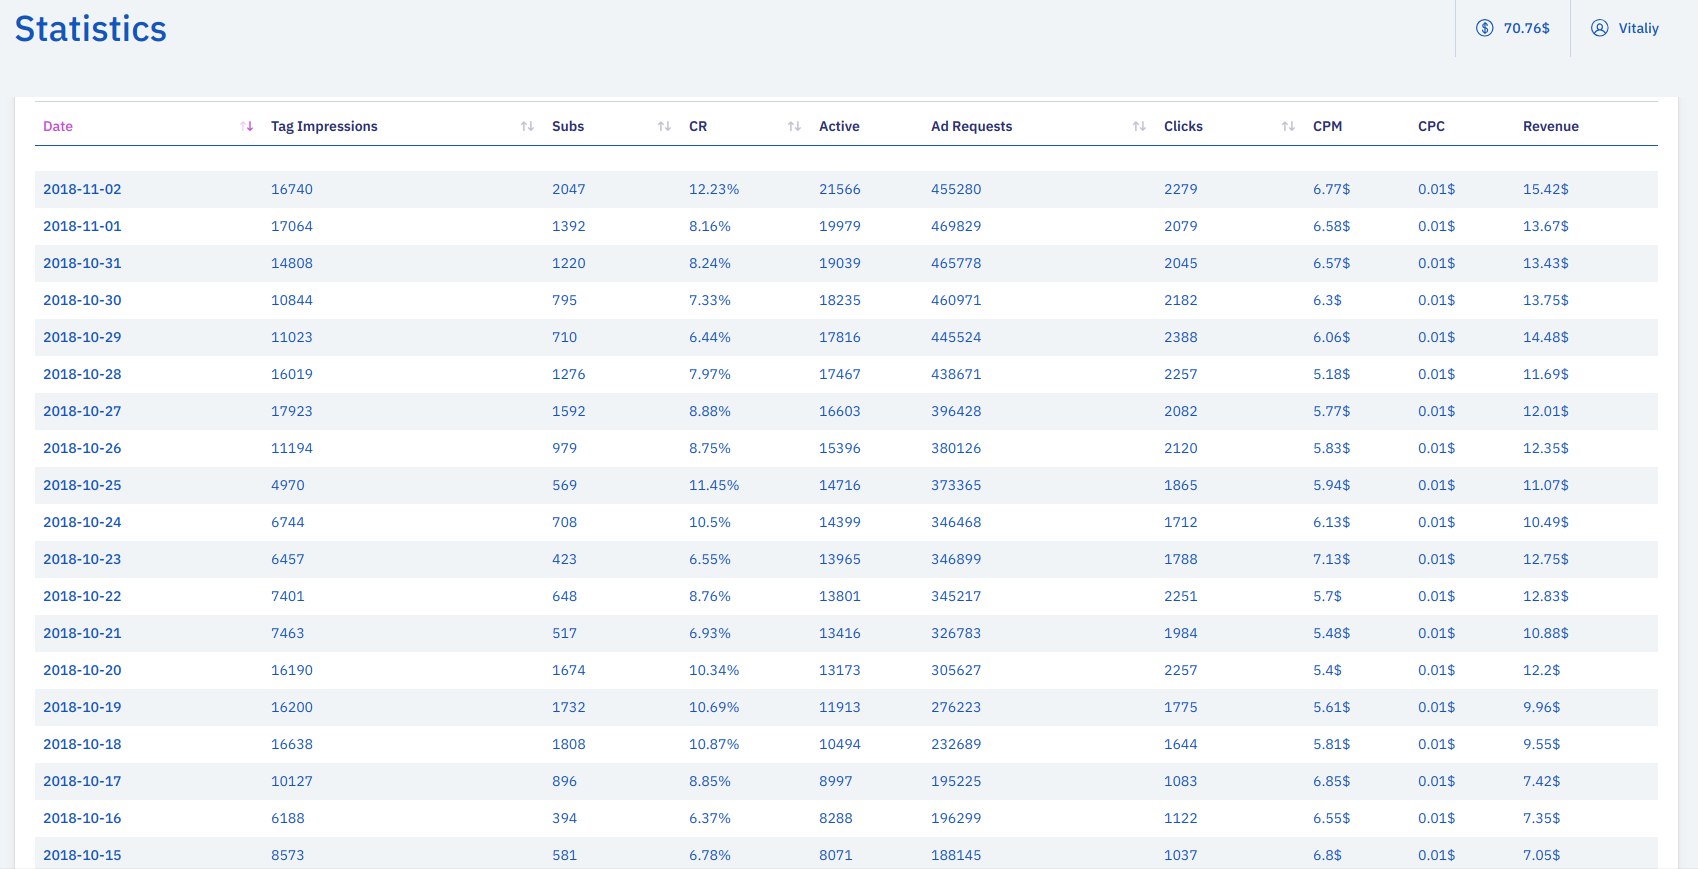
Task: Select the 2018-10-19 date cell
Action: pos(82,707)
